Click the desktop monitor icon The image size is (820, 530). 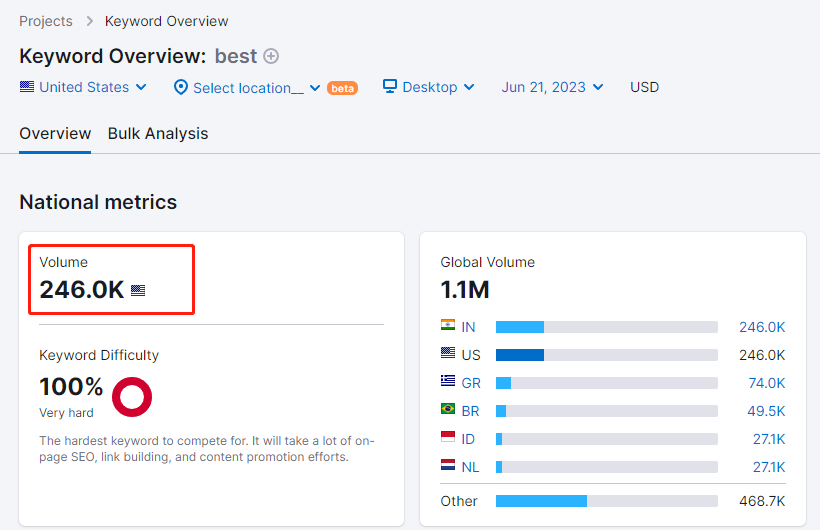390,87
